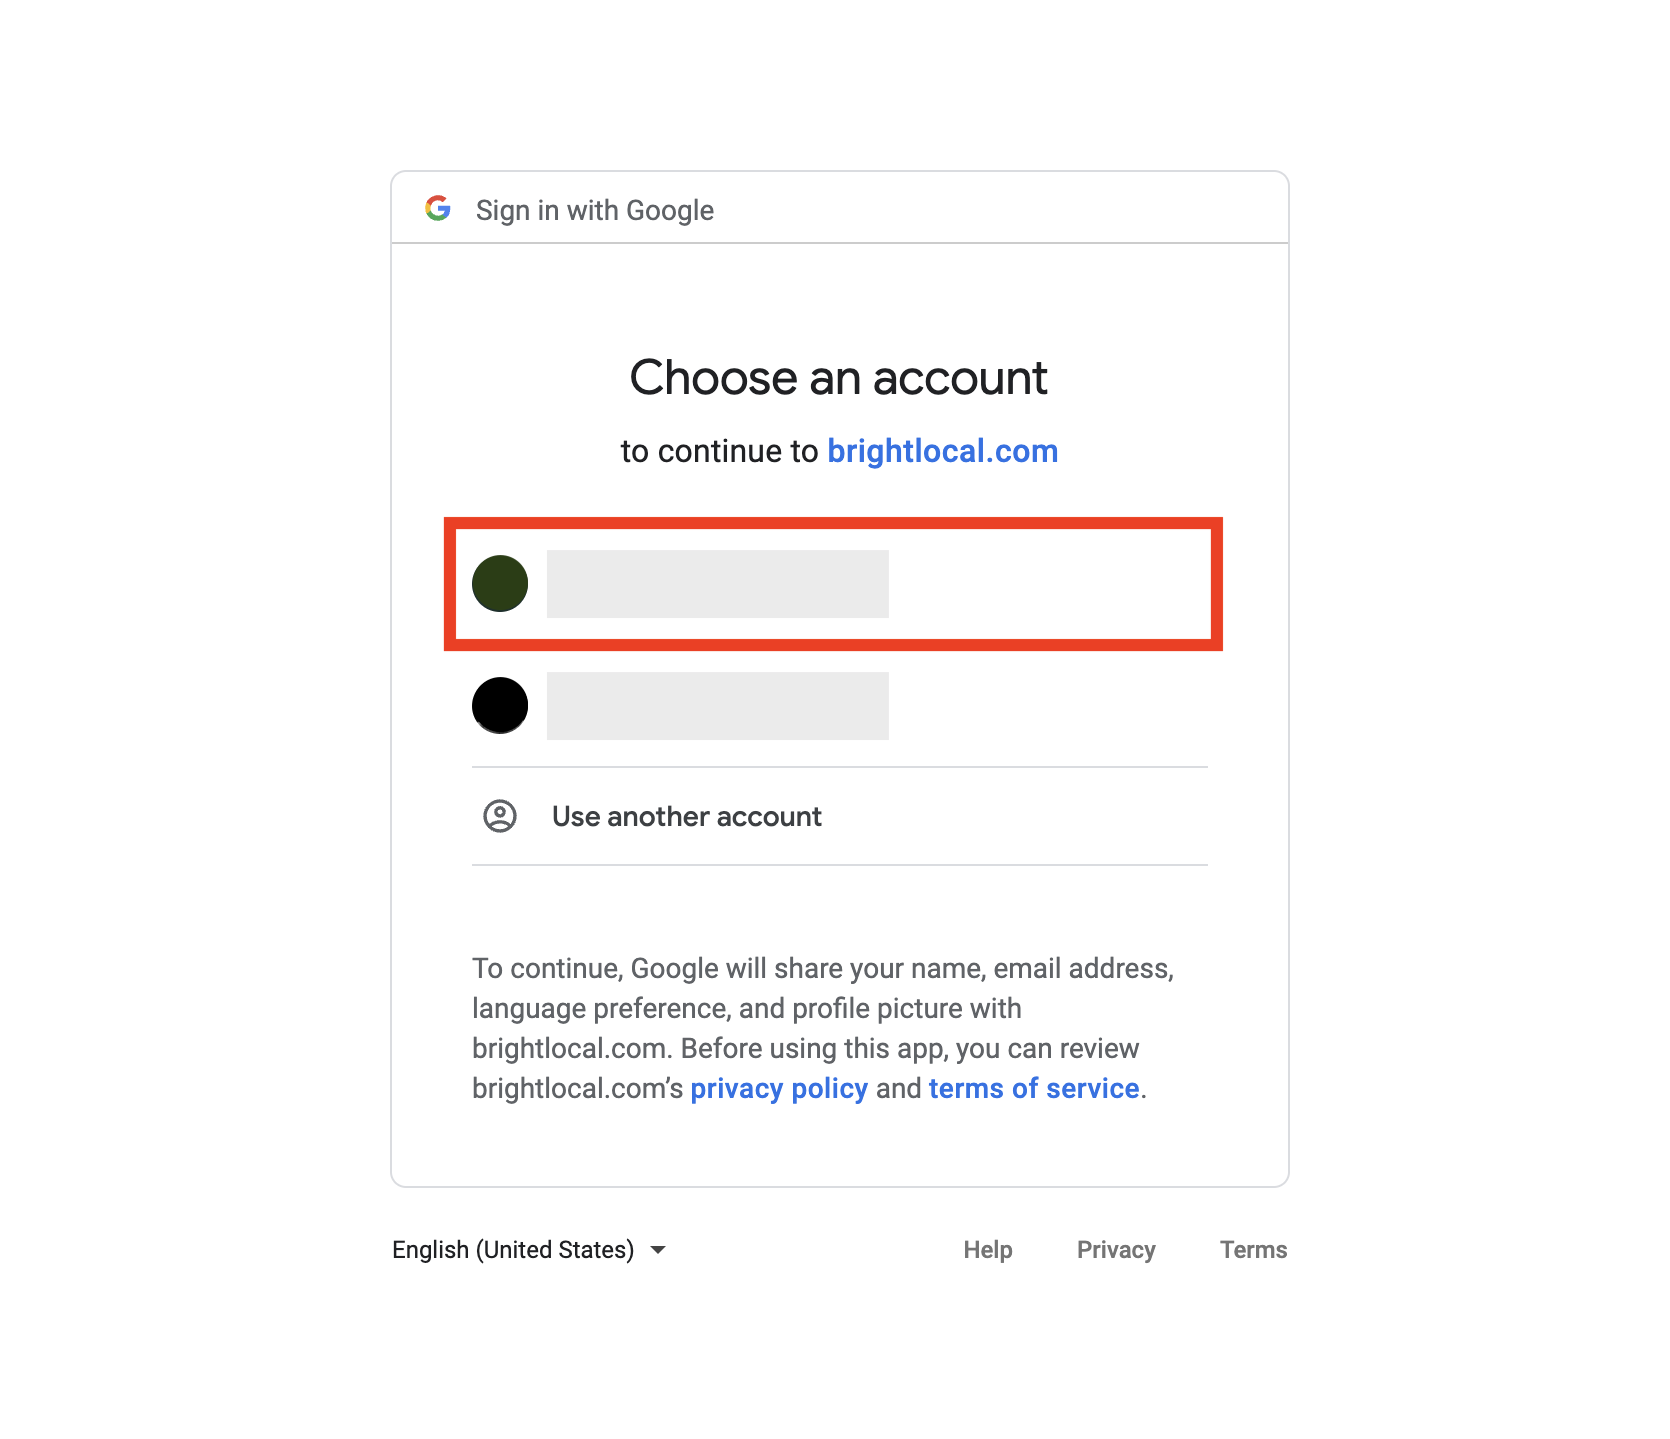Open the Help footer link
The image size is (1670, 1439).
(988, 1250)
